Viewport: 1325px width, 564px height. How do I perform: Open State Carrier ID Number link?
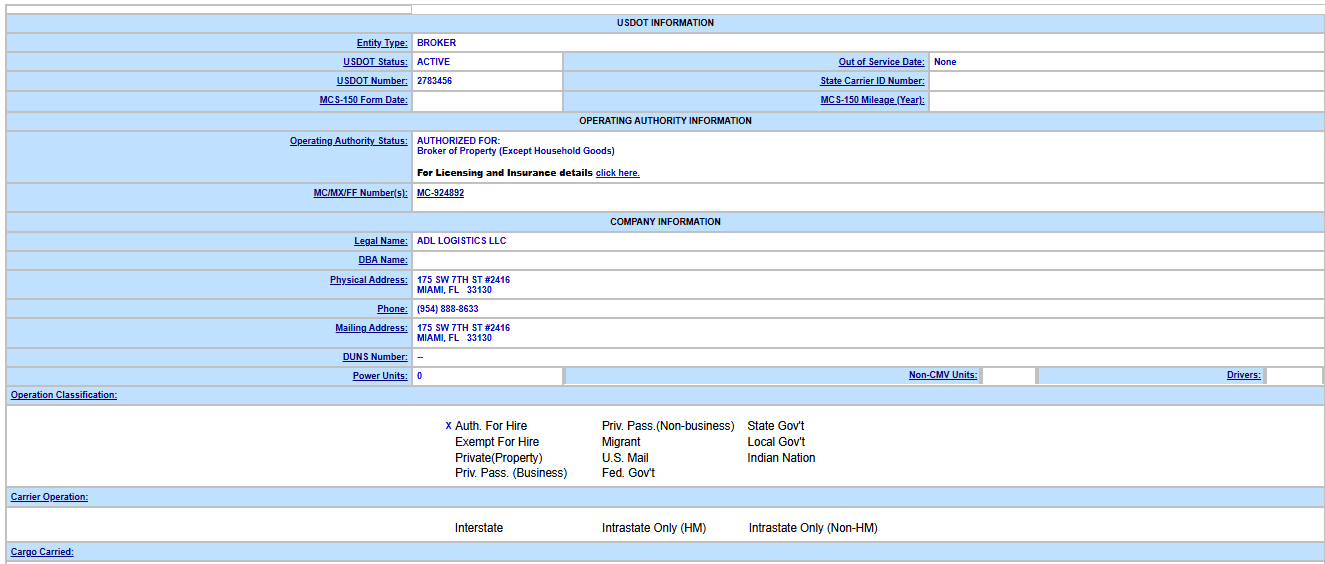point(872,81)
